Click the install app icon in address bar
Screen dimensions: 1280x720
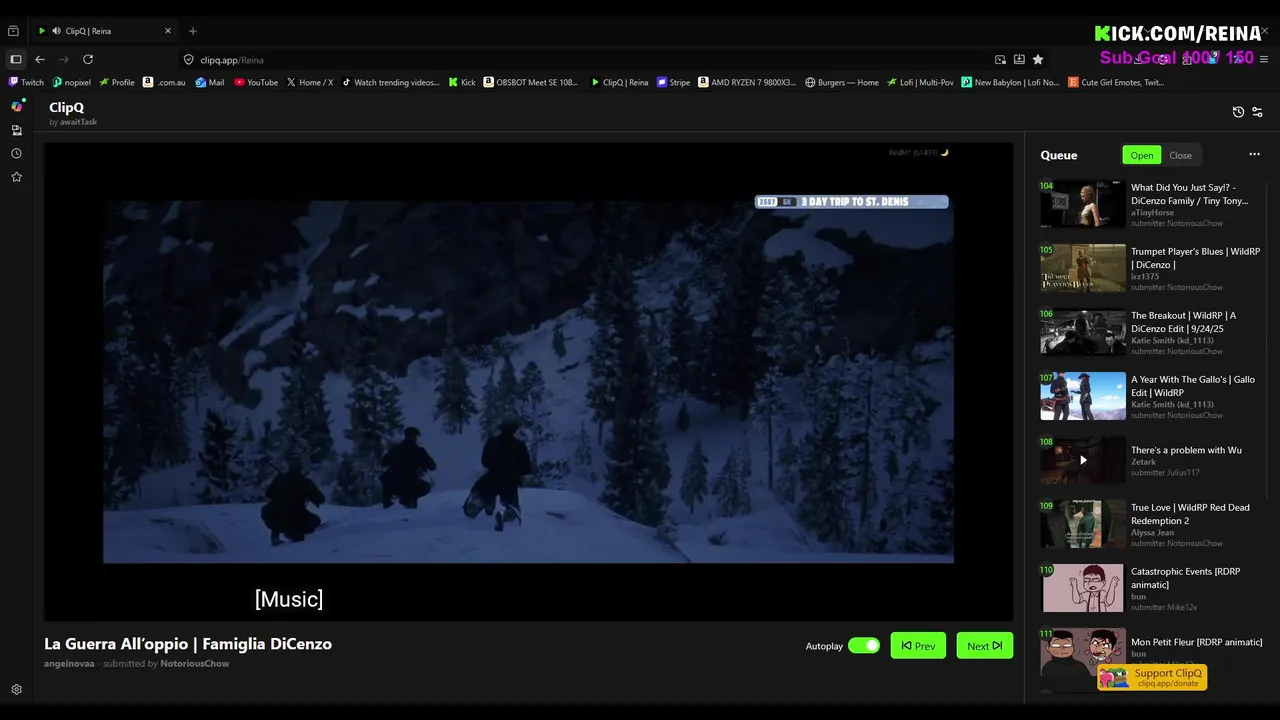click(x=1019, y=59)
